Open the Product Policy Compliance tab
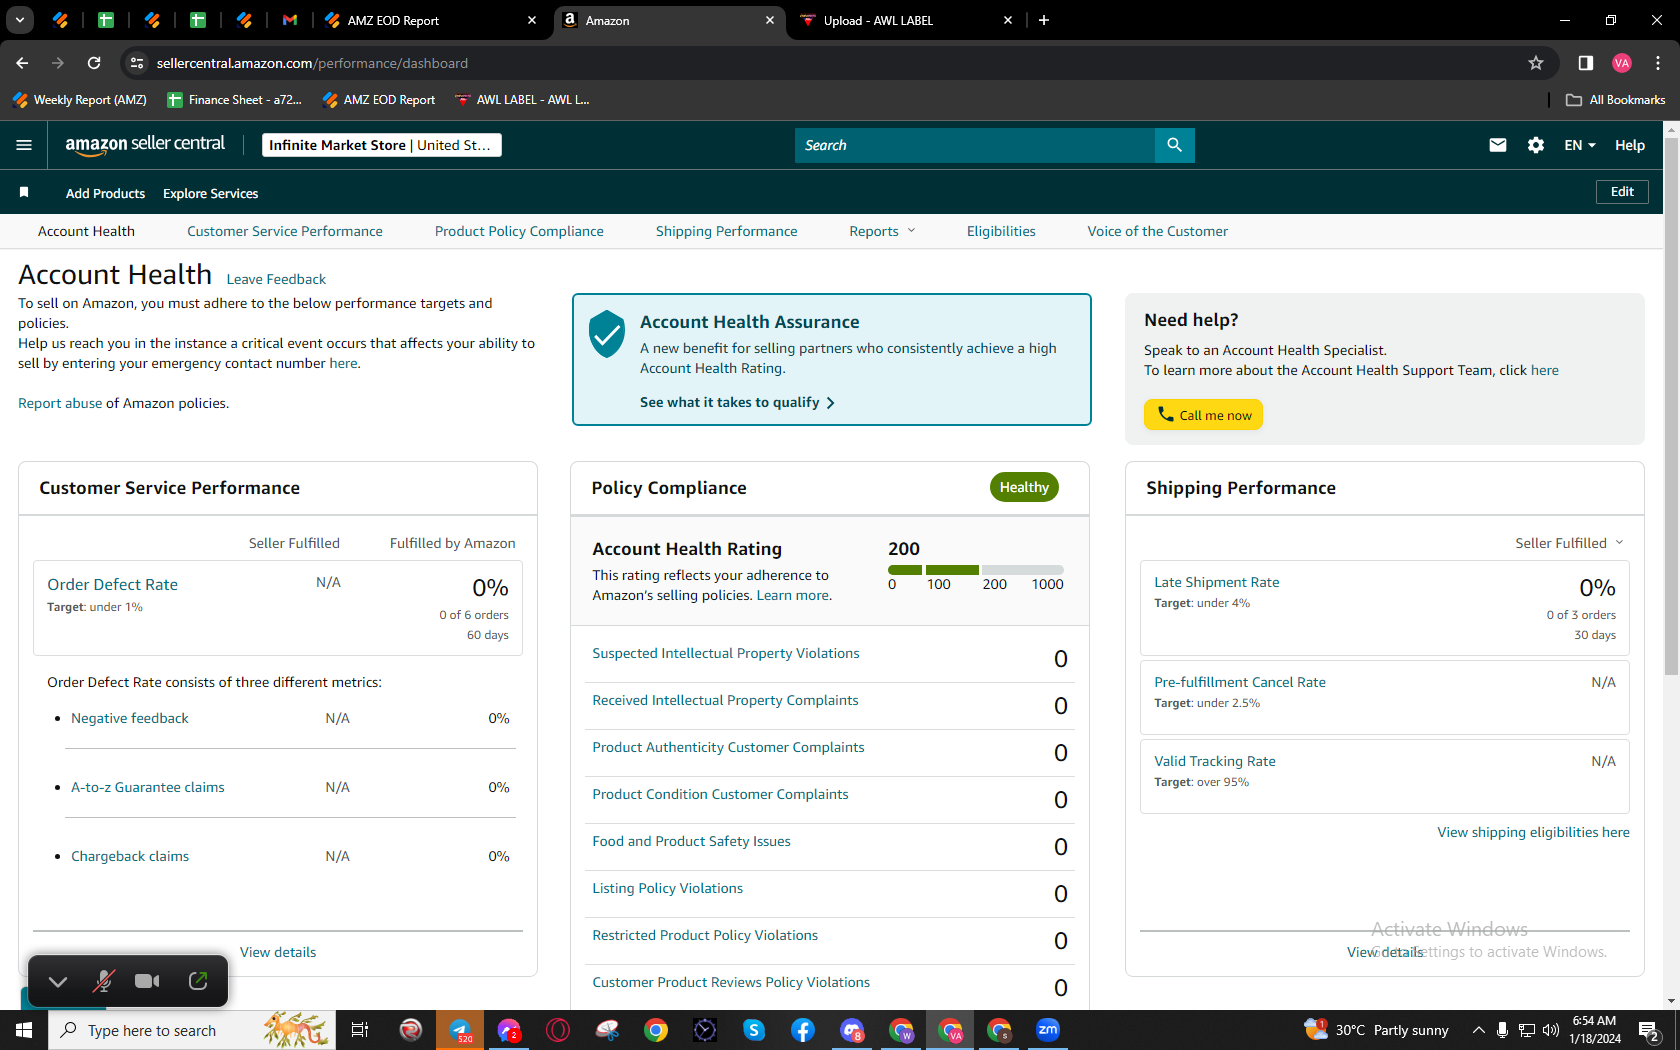1680x1050 pixels. coord(519,231)
